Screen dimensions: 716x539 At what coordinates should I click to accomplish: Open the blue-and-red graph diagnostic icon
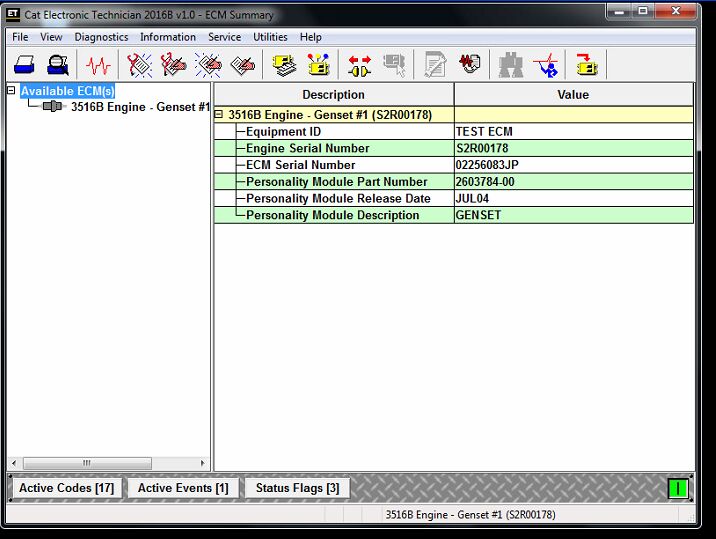coord(546,65)
